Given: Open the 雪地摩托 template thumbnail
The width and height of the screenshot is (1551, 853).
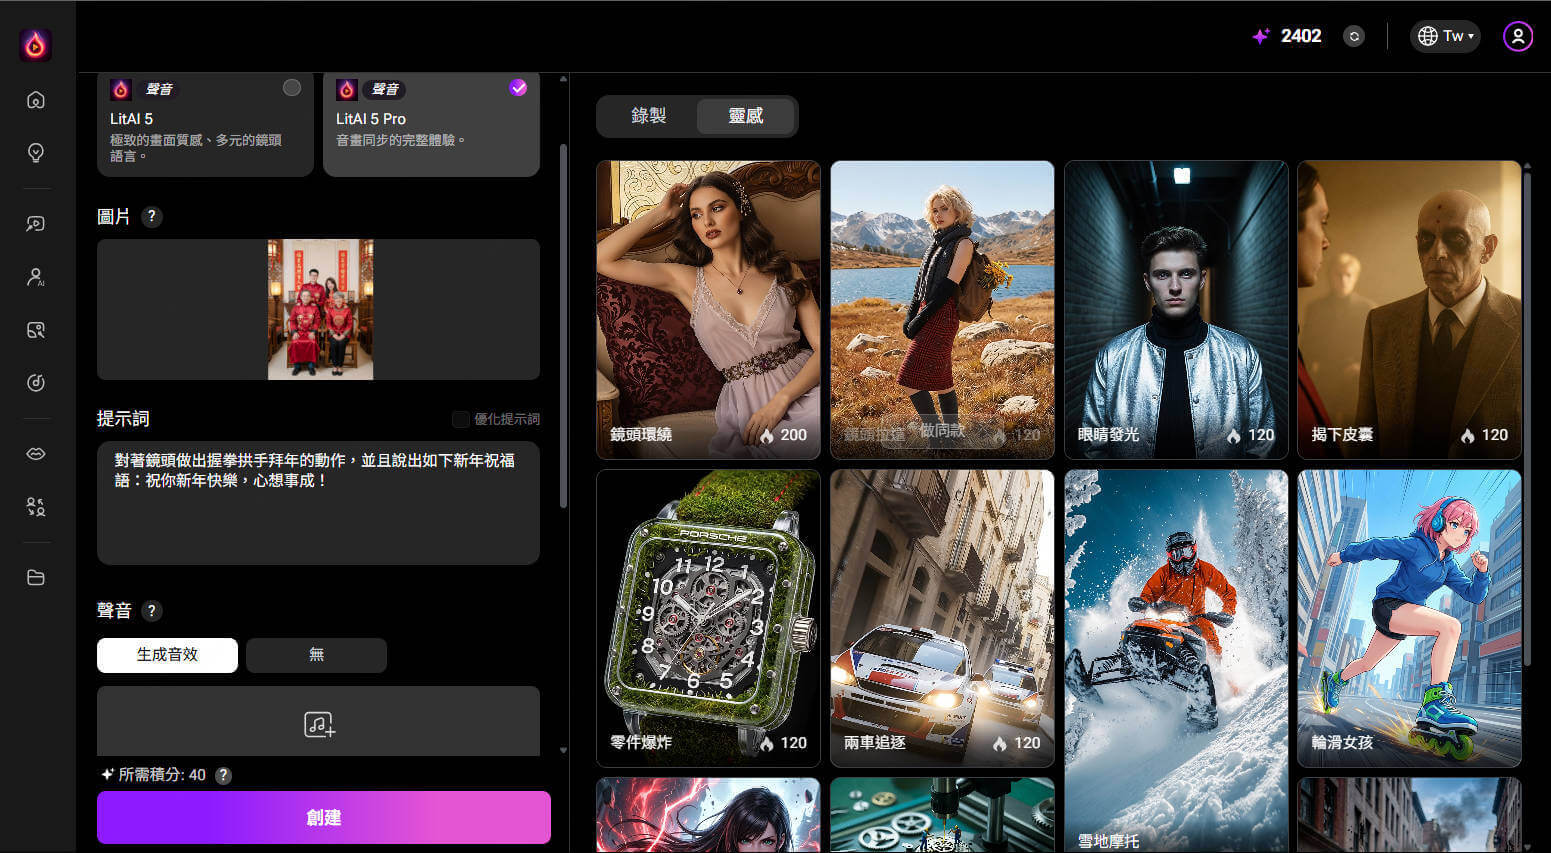Looking at the screenshot, I should (x=1176, y=660).
